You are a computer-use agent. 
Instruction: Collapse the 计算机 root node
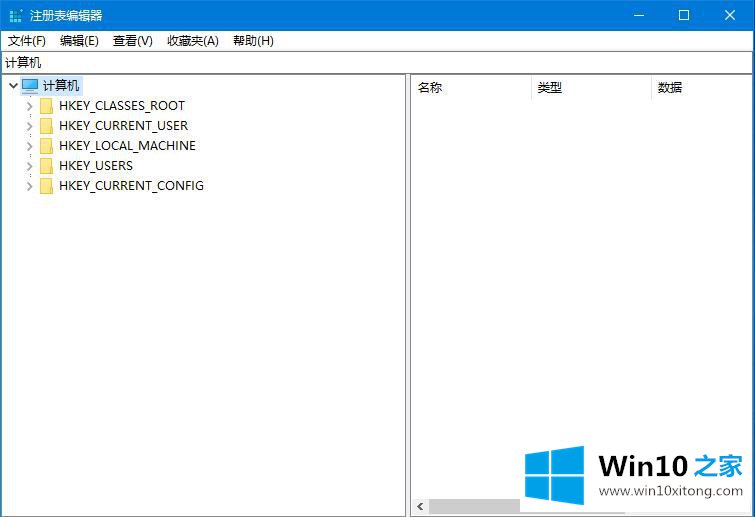tap(12, 86)
